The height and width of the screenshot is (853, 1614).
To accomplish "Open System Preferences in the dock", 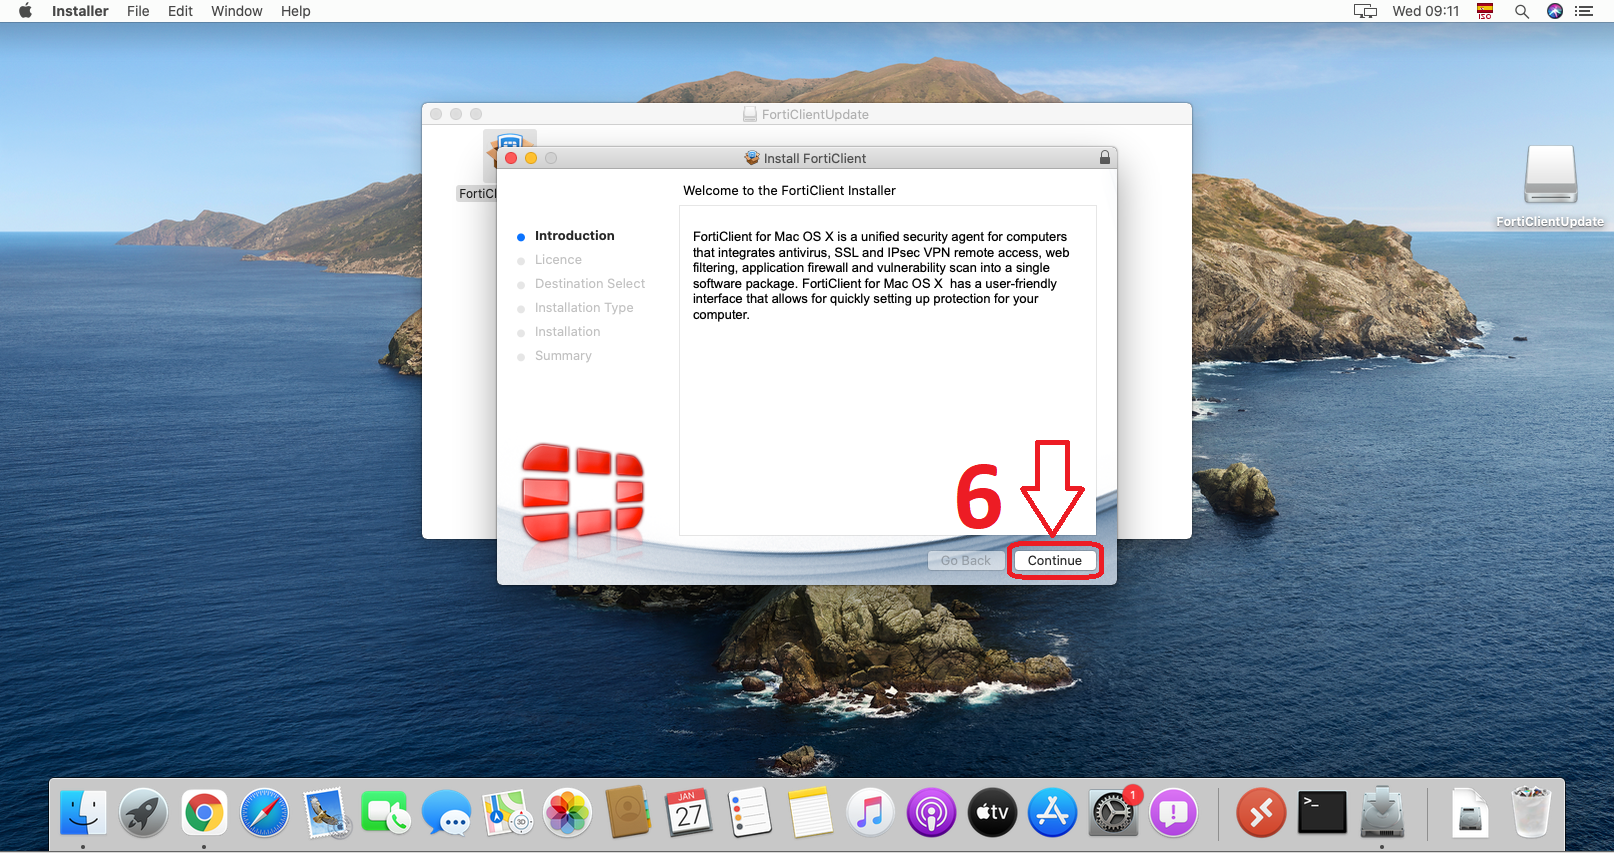I will click(x=1112, y=813).
